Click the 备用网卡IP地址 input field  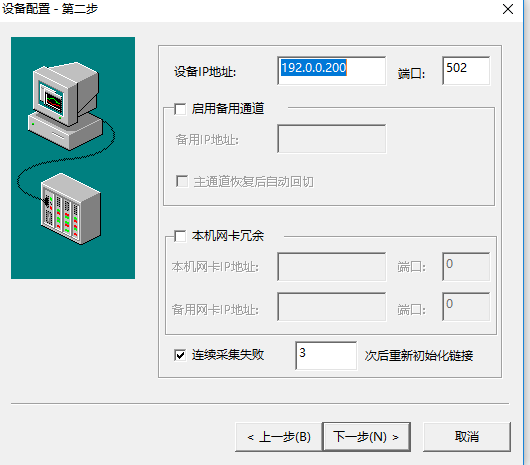[332, 307]
